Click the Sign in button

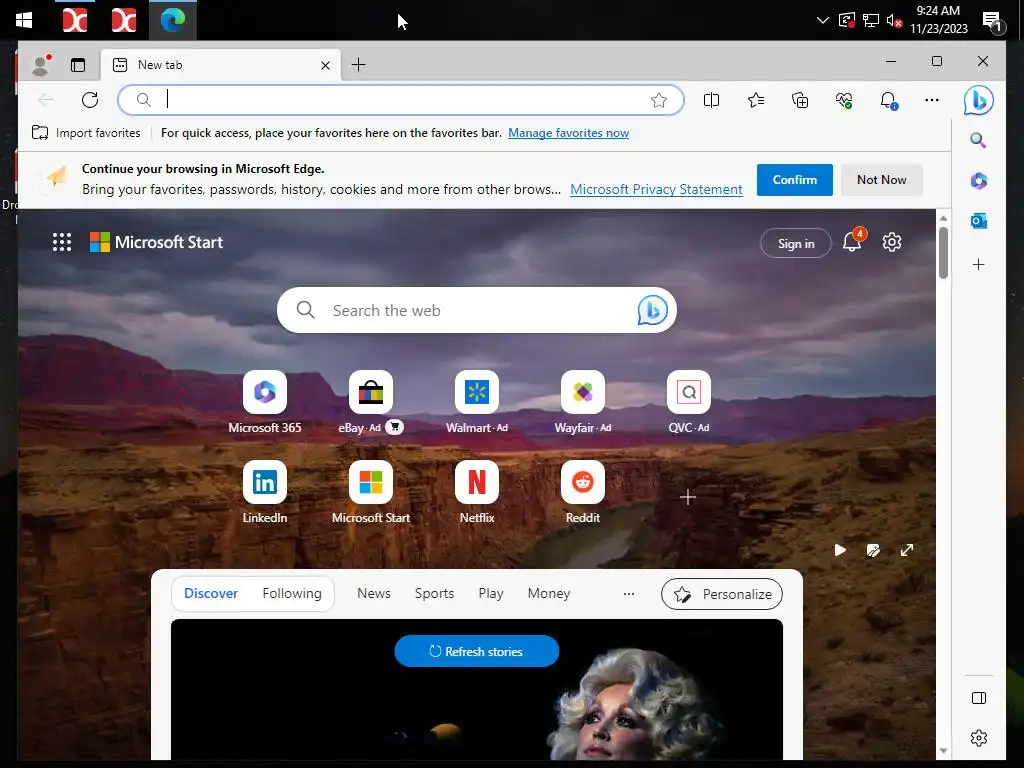[x=795, y=243]
